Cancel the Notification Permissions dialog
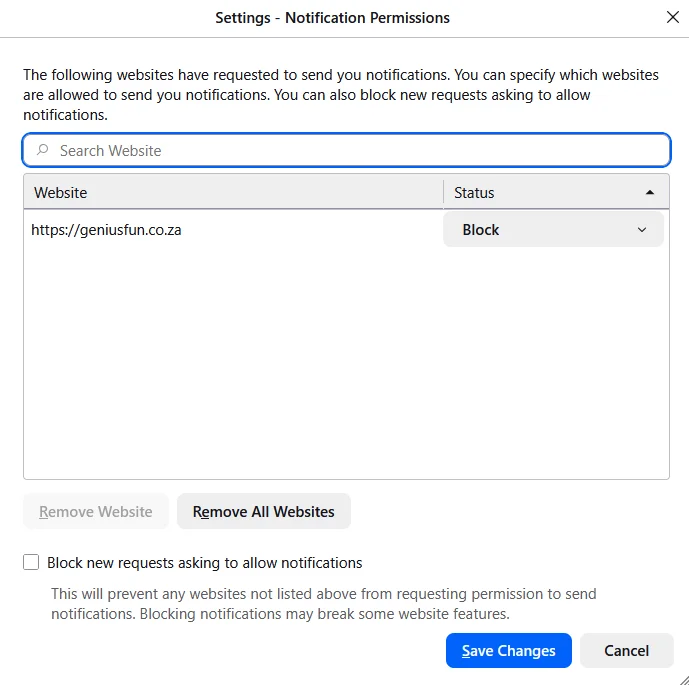The height and width of the screenshot is (685, 689). pos(626,651)
